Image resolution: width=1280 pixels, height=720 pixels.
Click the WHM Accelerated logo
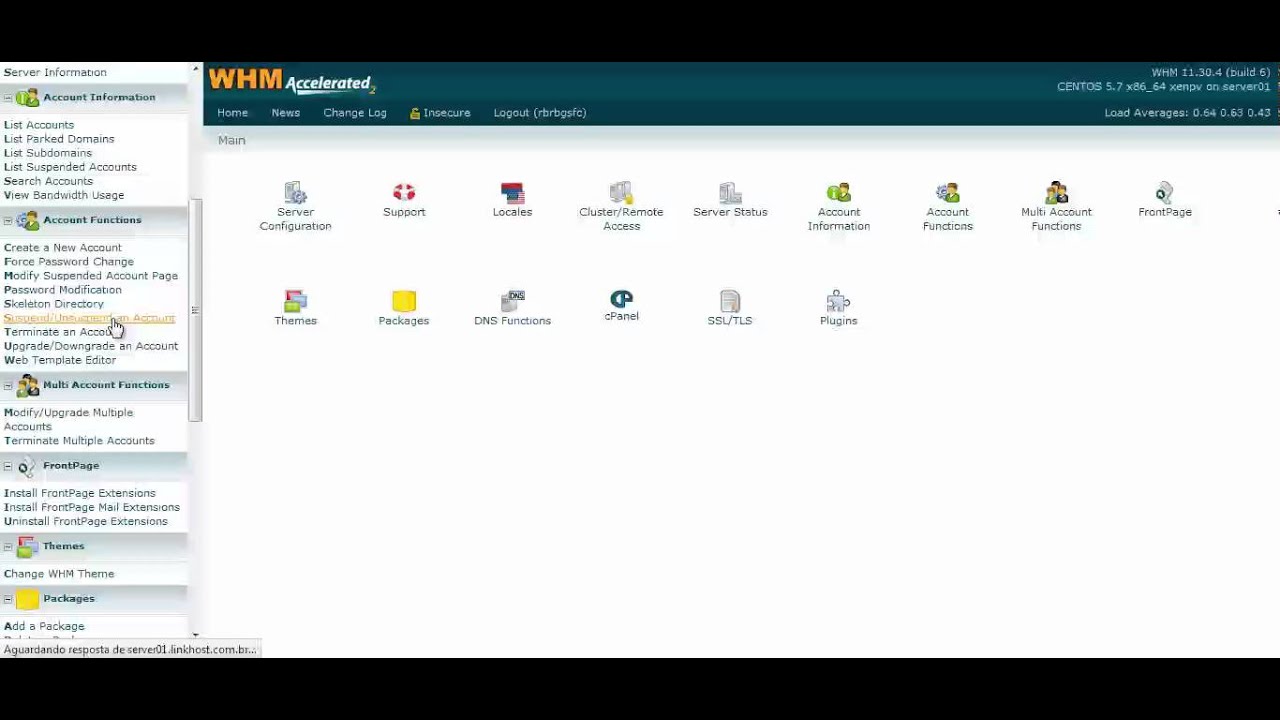pyautogui.click(x=291, y=81)
